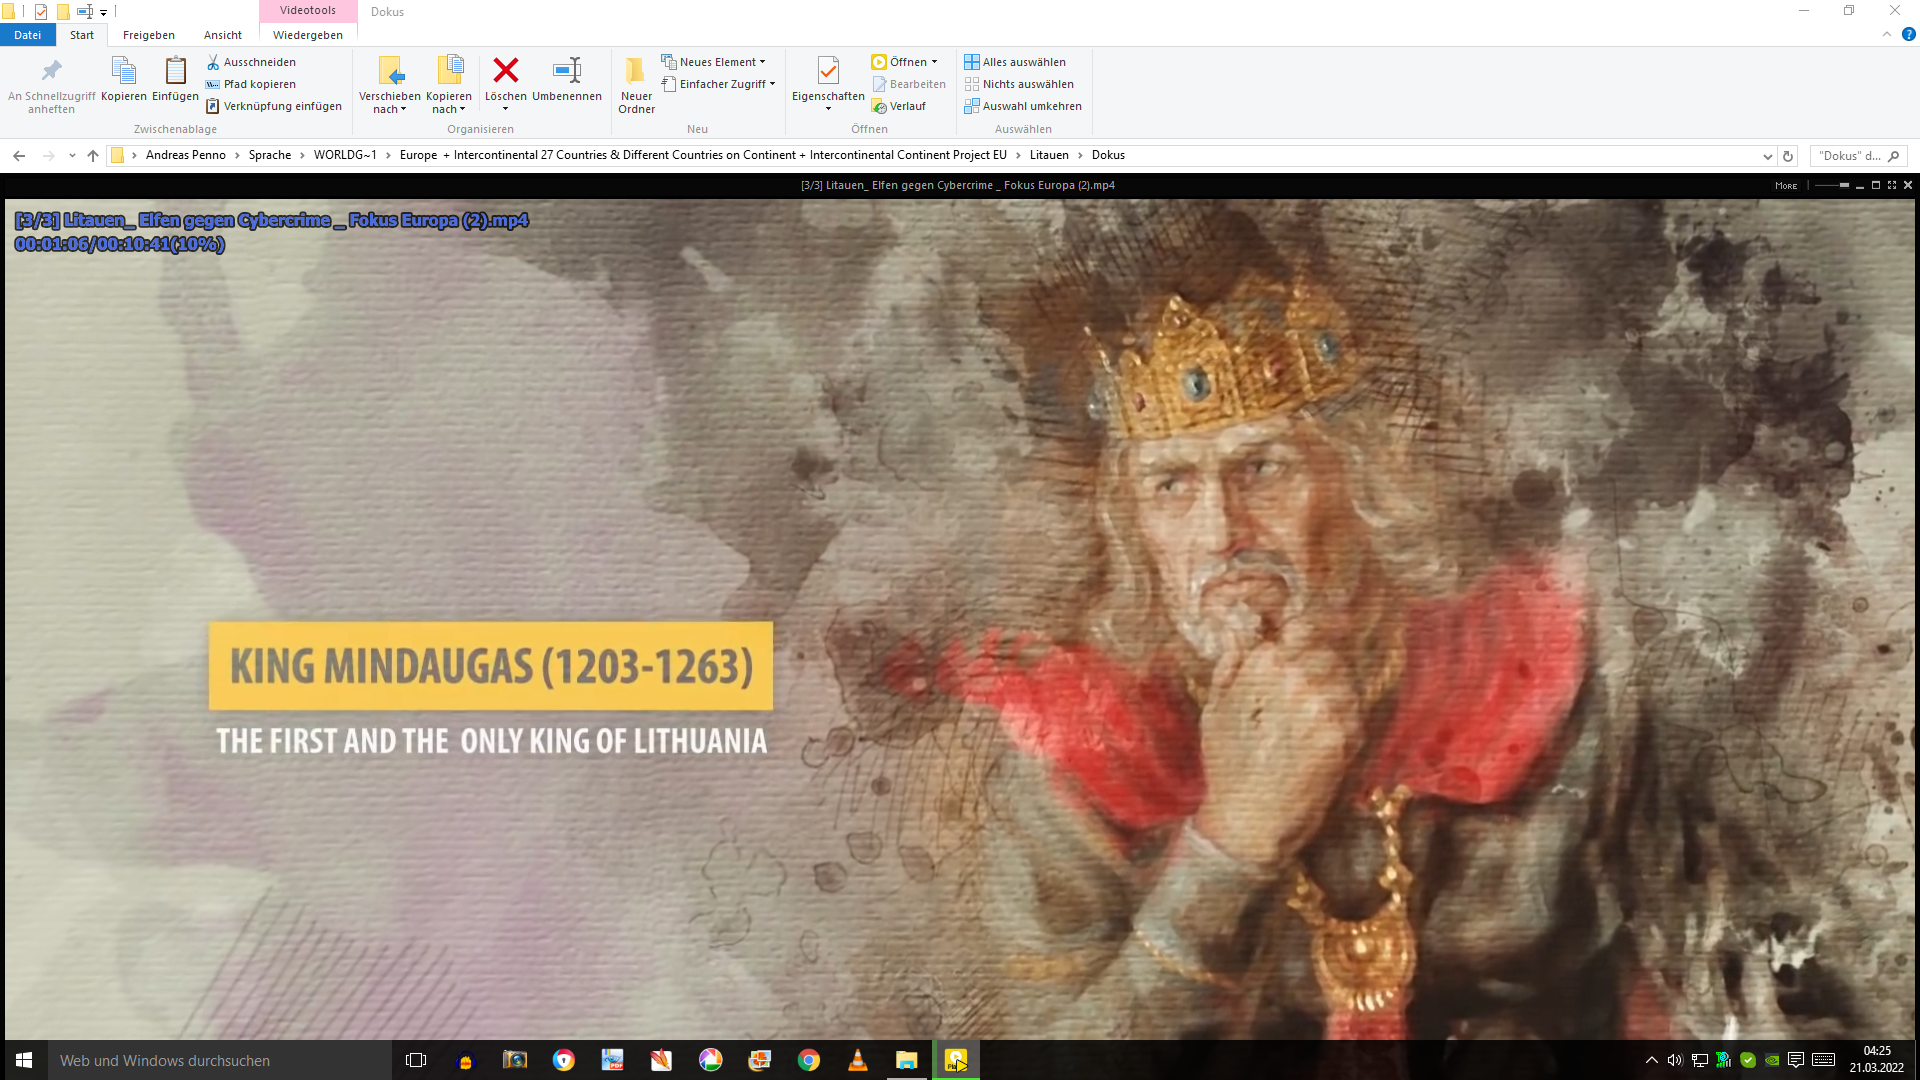Open Explorer help question mark icon
The height and width of the screenshot is (1080, 1920).
pos(1908,34)
